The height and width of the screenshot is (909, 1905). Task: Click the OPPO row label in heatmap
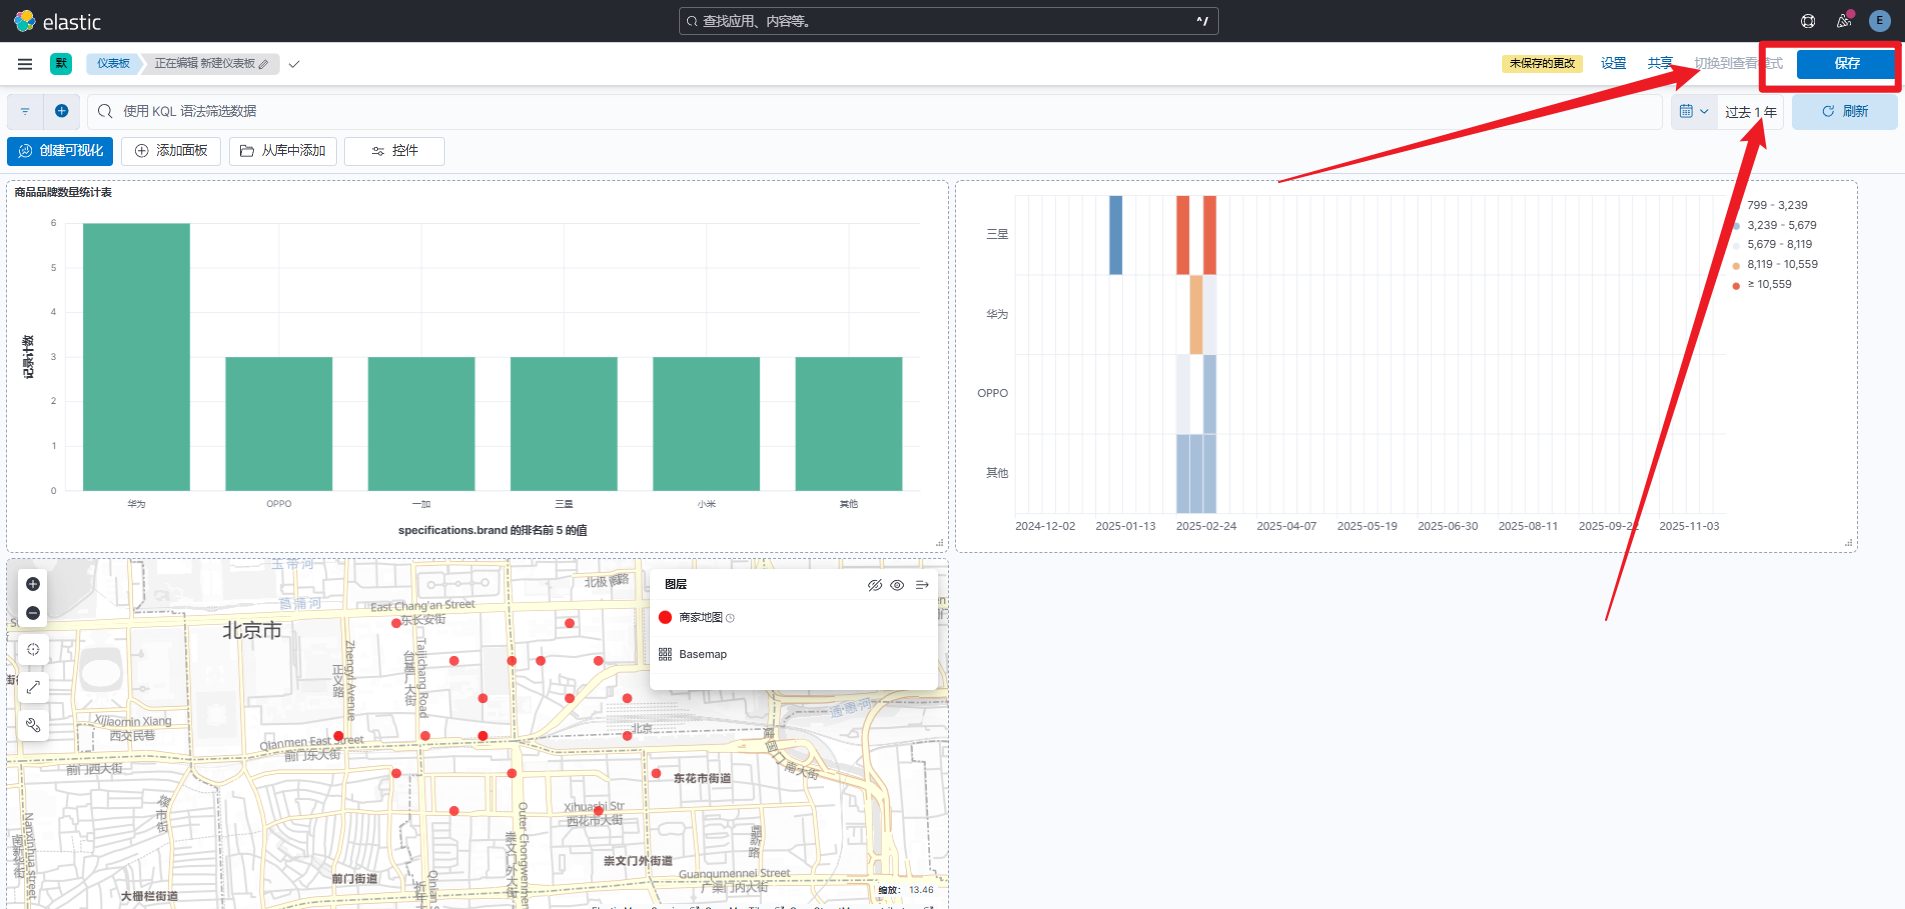coord(993,393)
